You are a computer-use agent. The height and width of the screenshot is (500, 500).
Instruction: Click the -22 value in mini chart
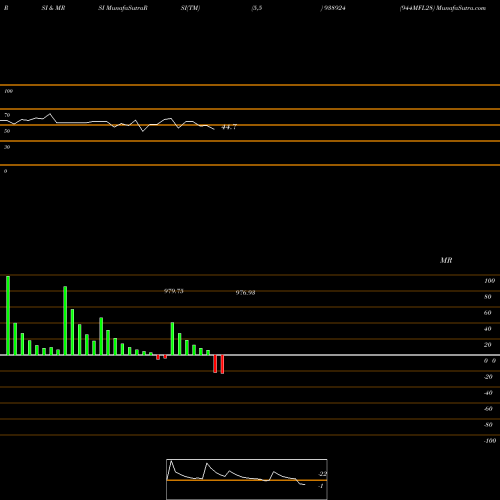[x=323, y=474]
